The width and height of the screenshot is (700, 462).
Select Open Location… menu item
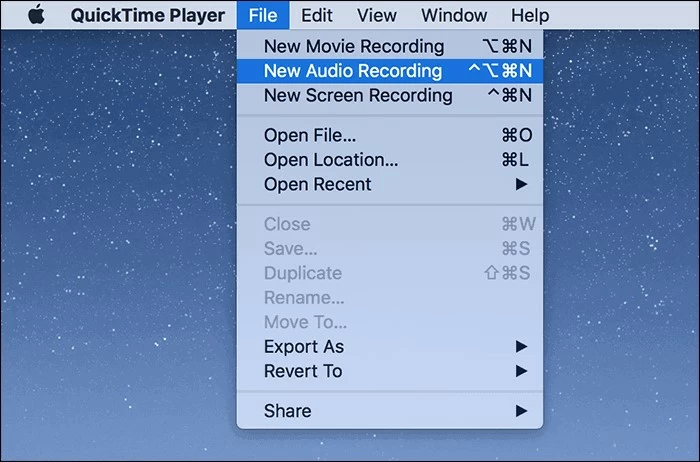[x=330, y=160]
